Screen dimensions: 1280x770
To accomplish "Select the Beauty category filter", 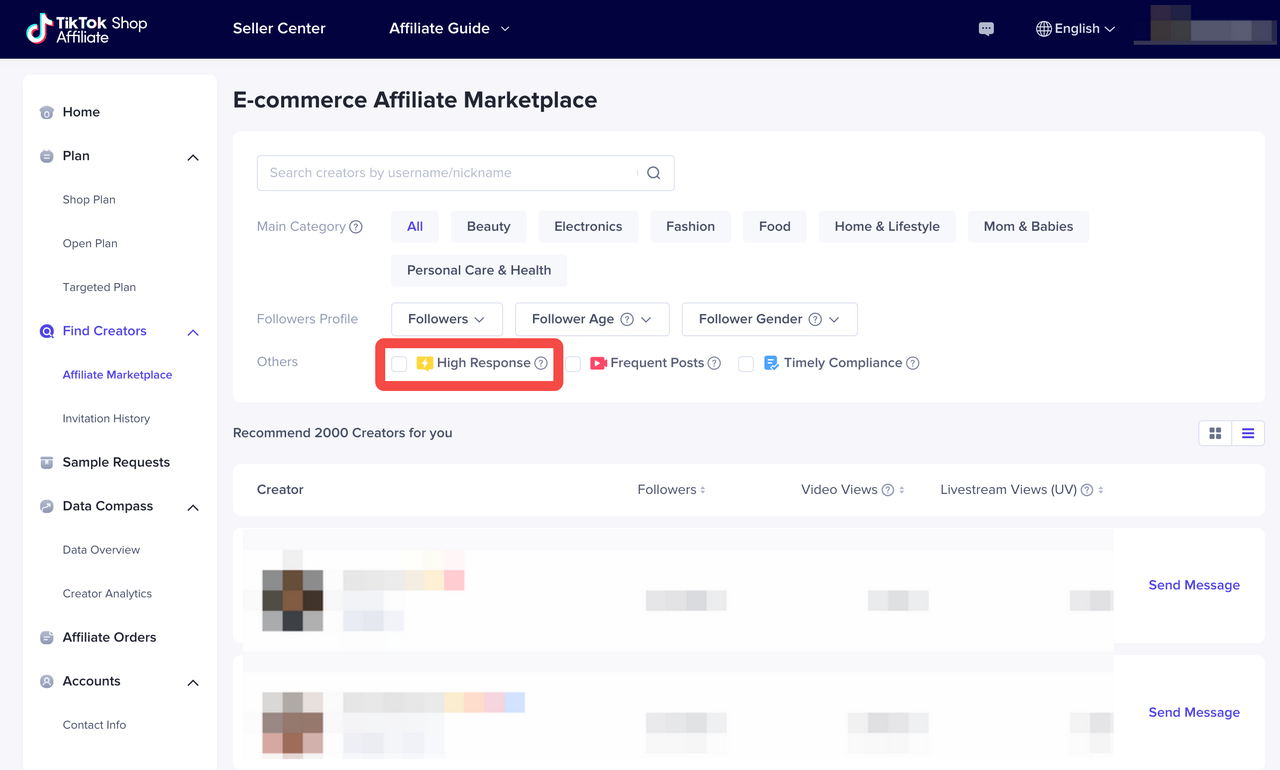I will 488,227.
